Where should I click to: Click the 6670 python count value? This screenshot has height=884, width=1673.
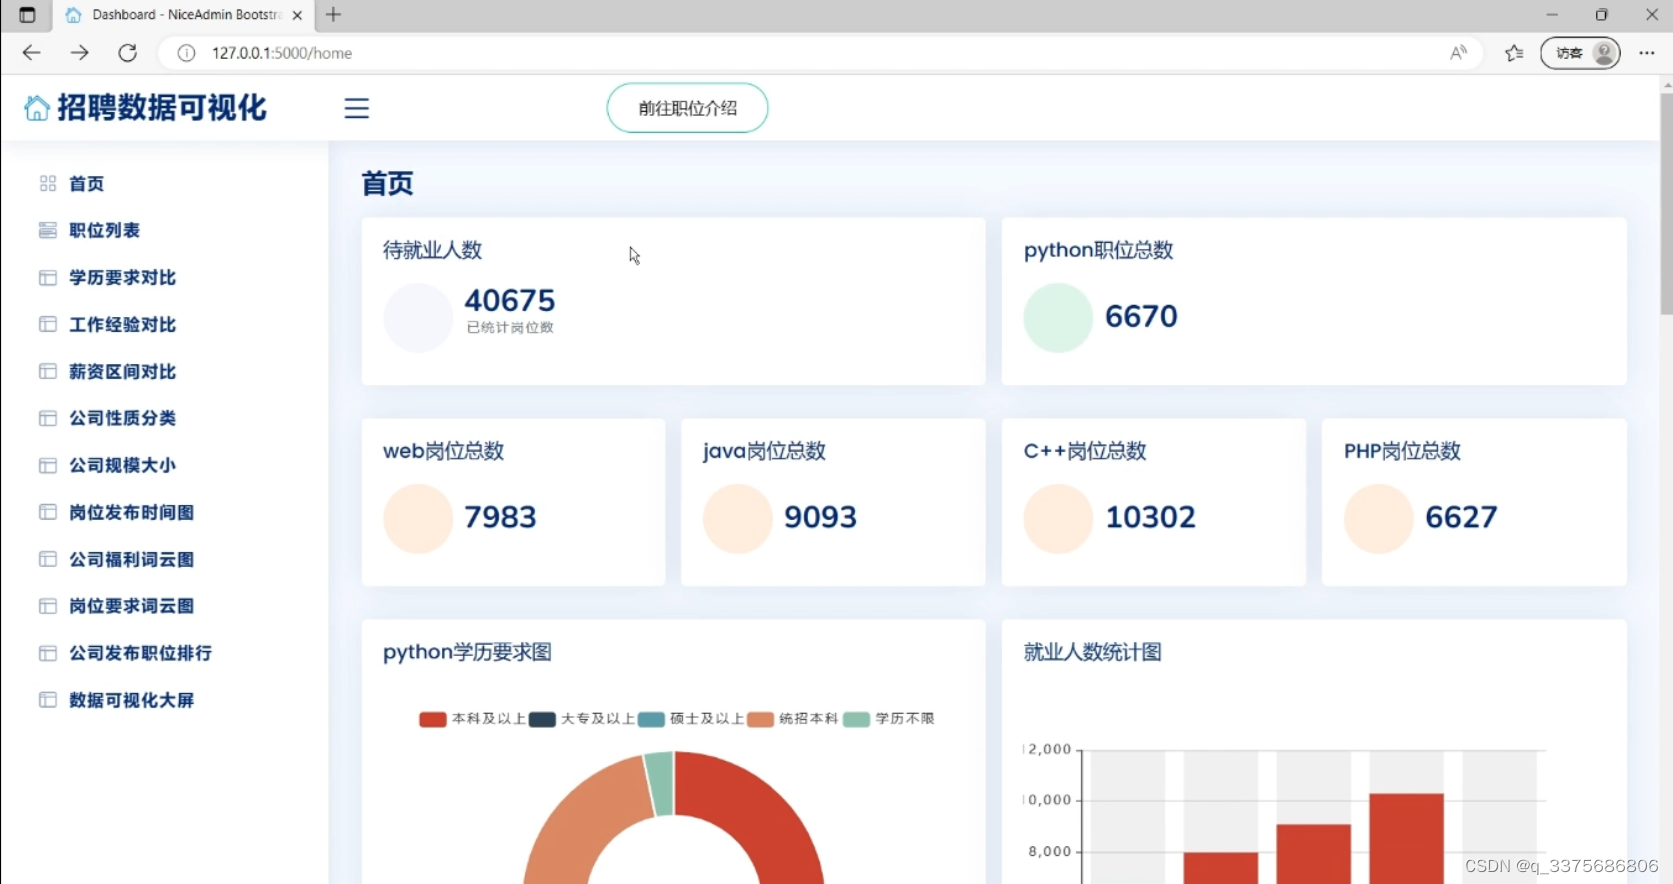tap(1141, 317)
